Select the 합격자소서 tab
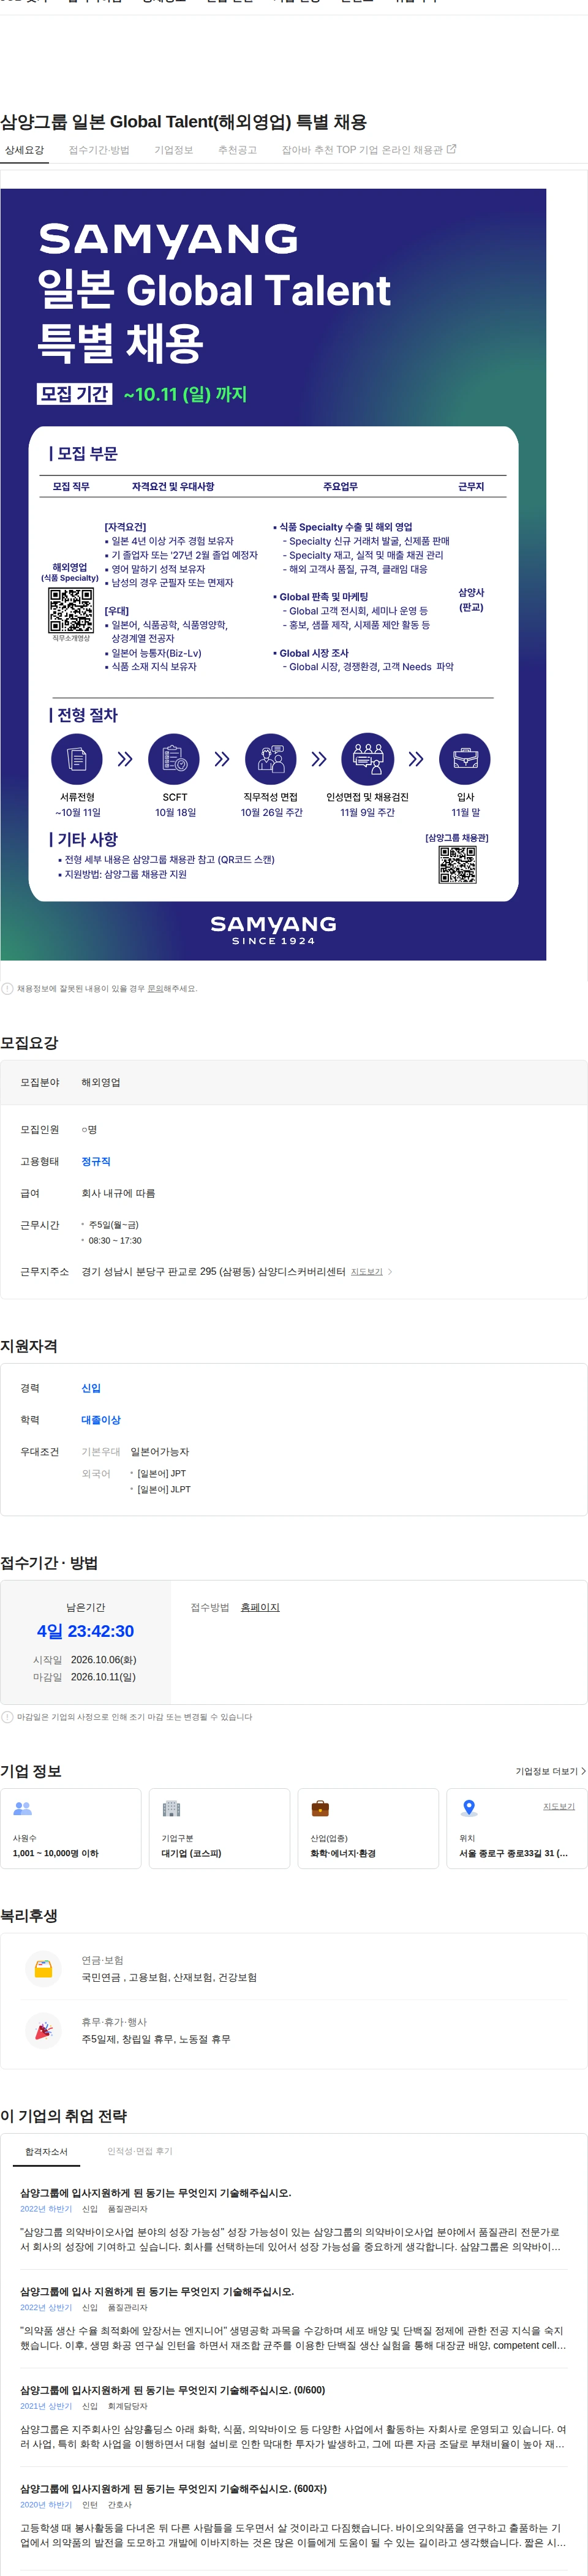588x2576 pixels. tap(46, 2151)
